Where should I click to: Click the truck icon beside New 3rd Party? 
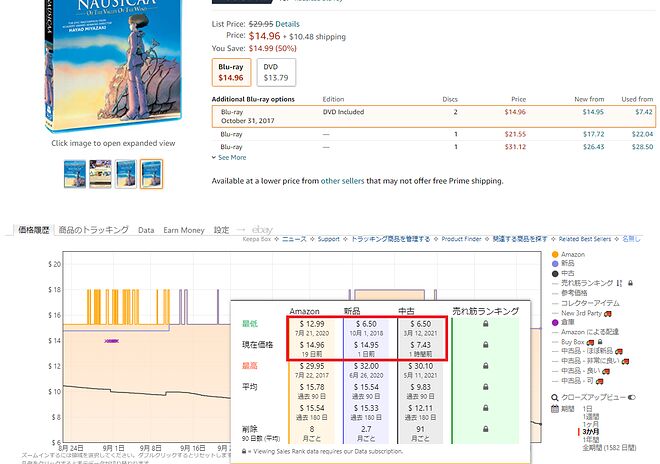pyautogui.click(x=608, y=313)
